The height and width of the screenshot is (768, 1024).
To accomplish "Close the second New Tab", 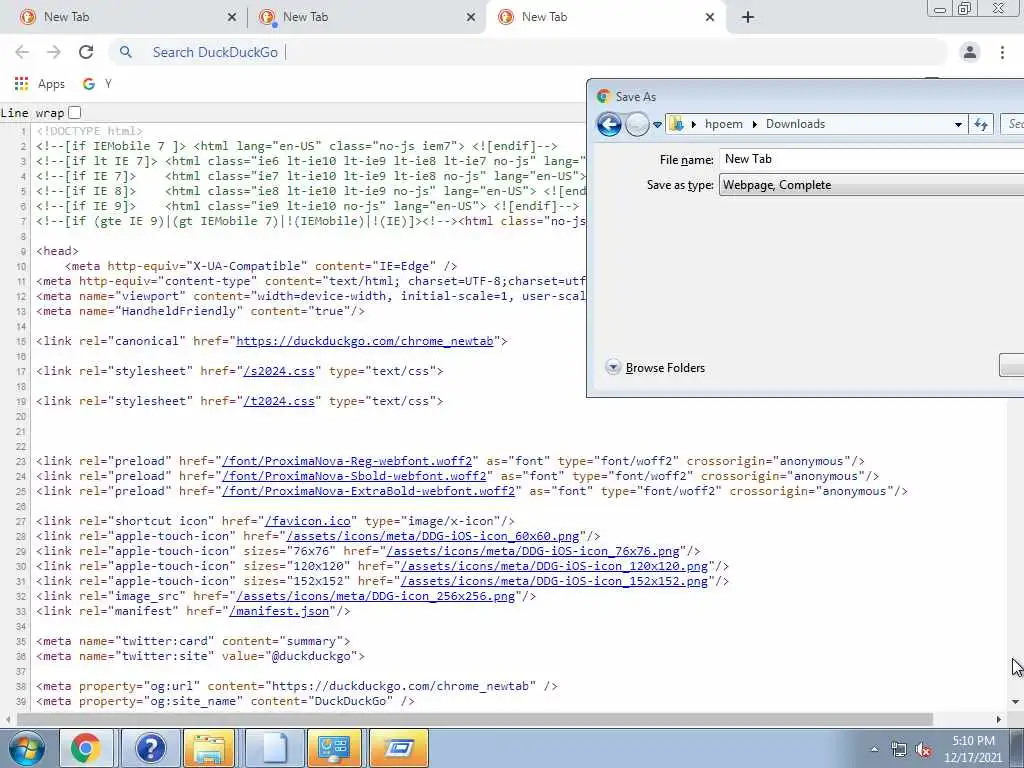I will click(471, 17).
